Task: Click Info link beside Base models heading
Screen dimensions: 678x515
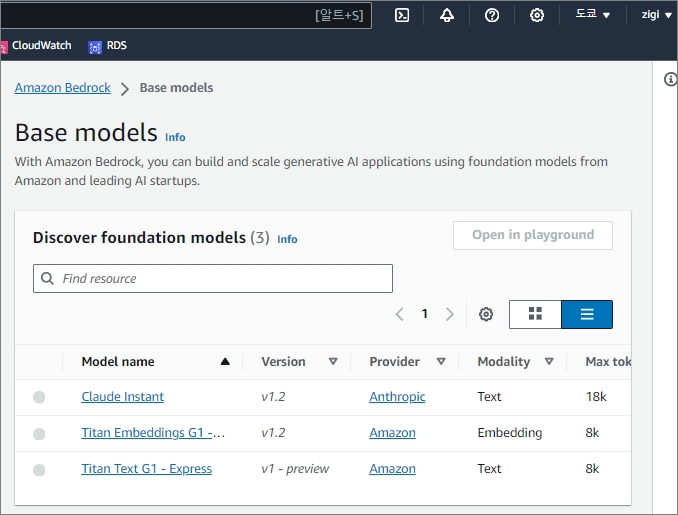Action: (x=175, y=137)
